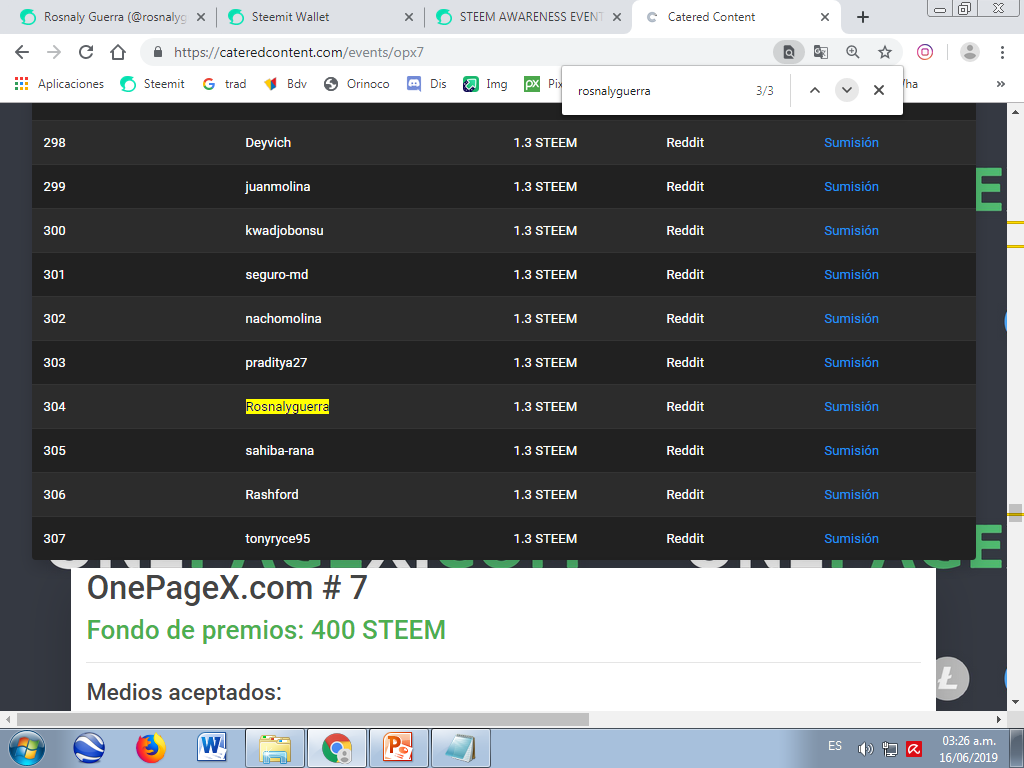This screenshot has height=768, width=1024.
Task: Click the vertical scrollbar down arrow
Action: (x=1015, y=703)
